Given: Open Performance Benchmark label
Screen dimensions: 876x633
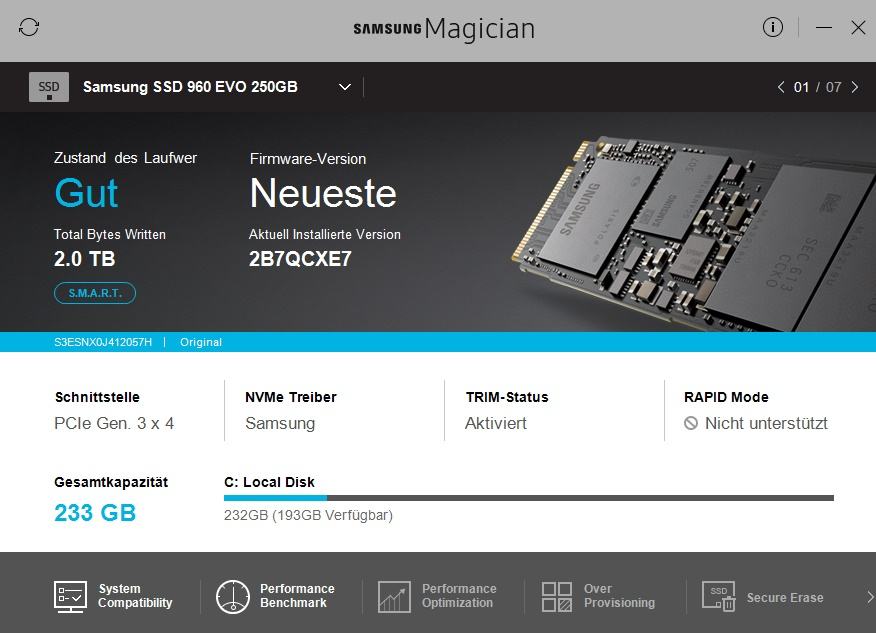Looking at the screenshot, I should point(297,596).
